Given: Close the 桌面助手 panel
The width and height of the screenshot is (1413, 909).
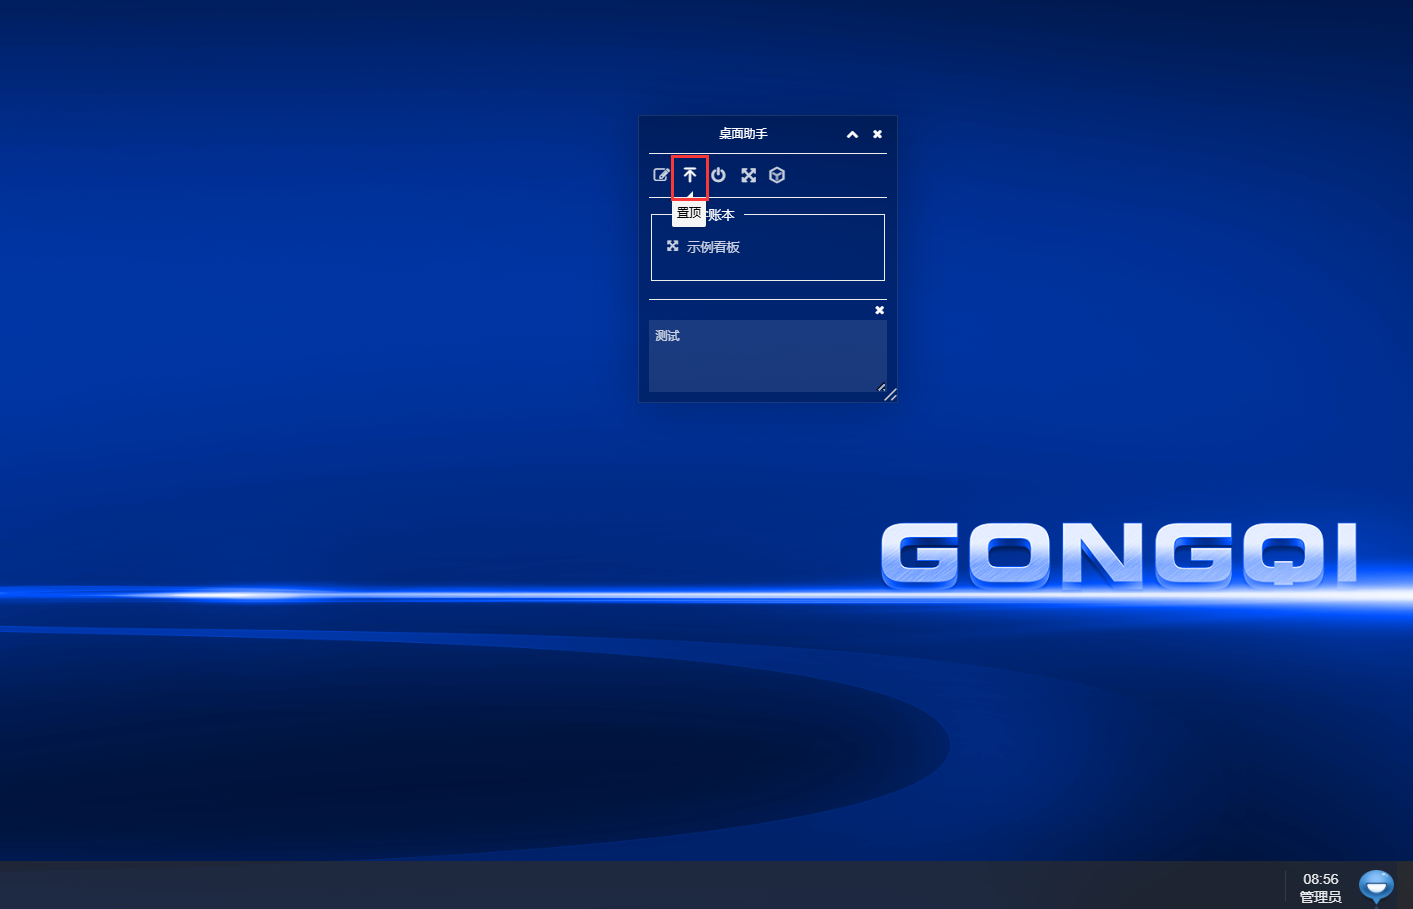Looking at the screenshot, I should 877,134.
